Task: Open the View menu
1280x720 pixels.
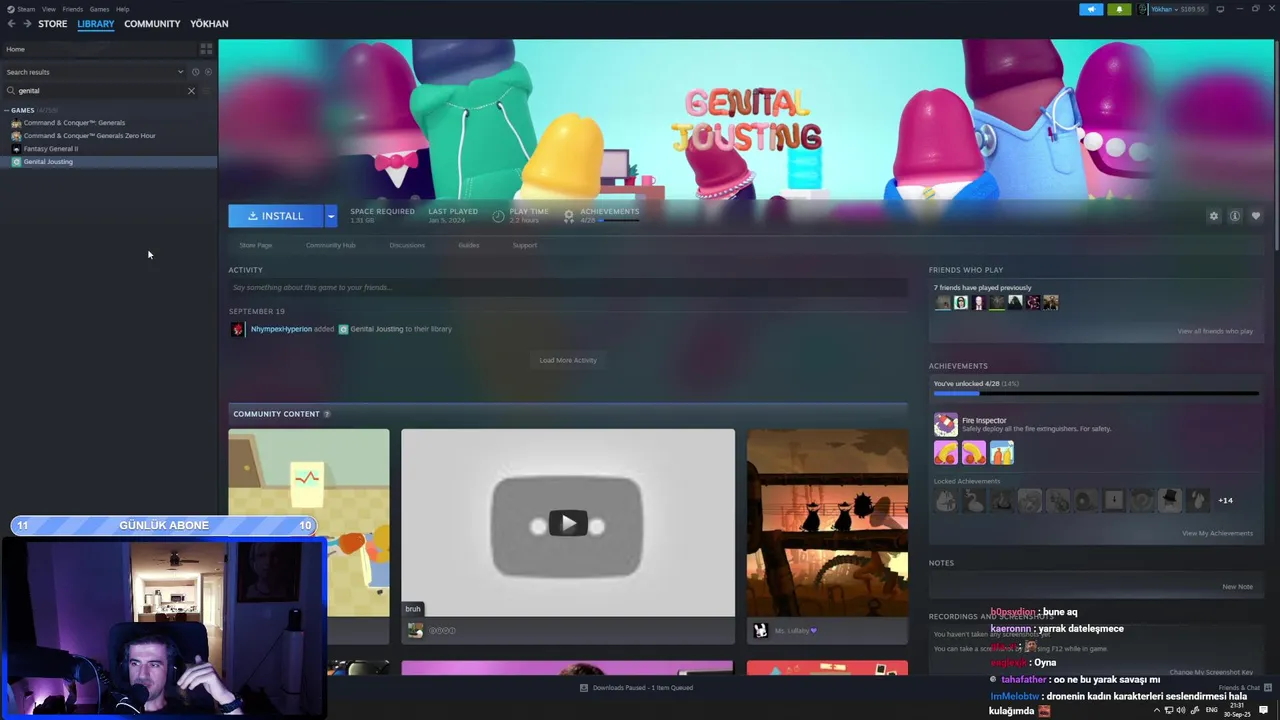Action: 48,9
